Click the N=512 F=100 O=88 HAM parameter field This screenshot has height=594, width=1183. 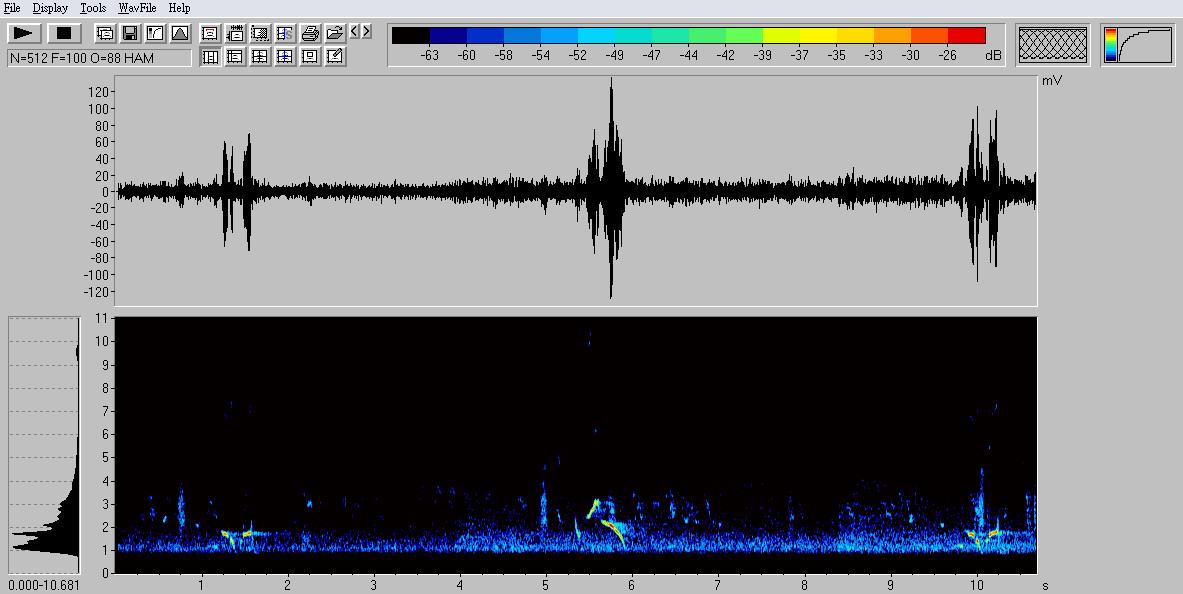99,58
